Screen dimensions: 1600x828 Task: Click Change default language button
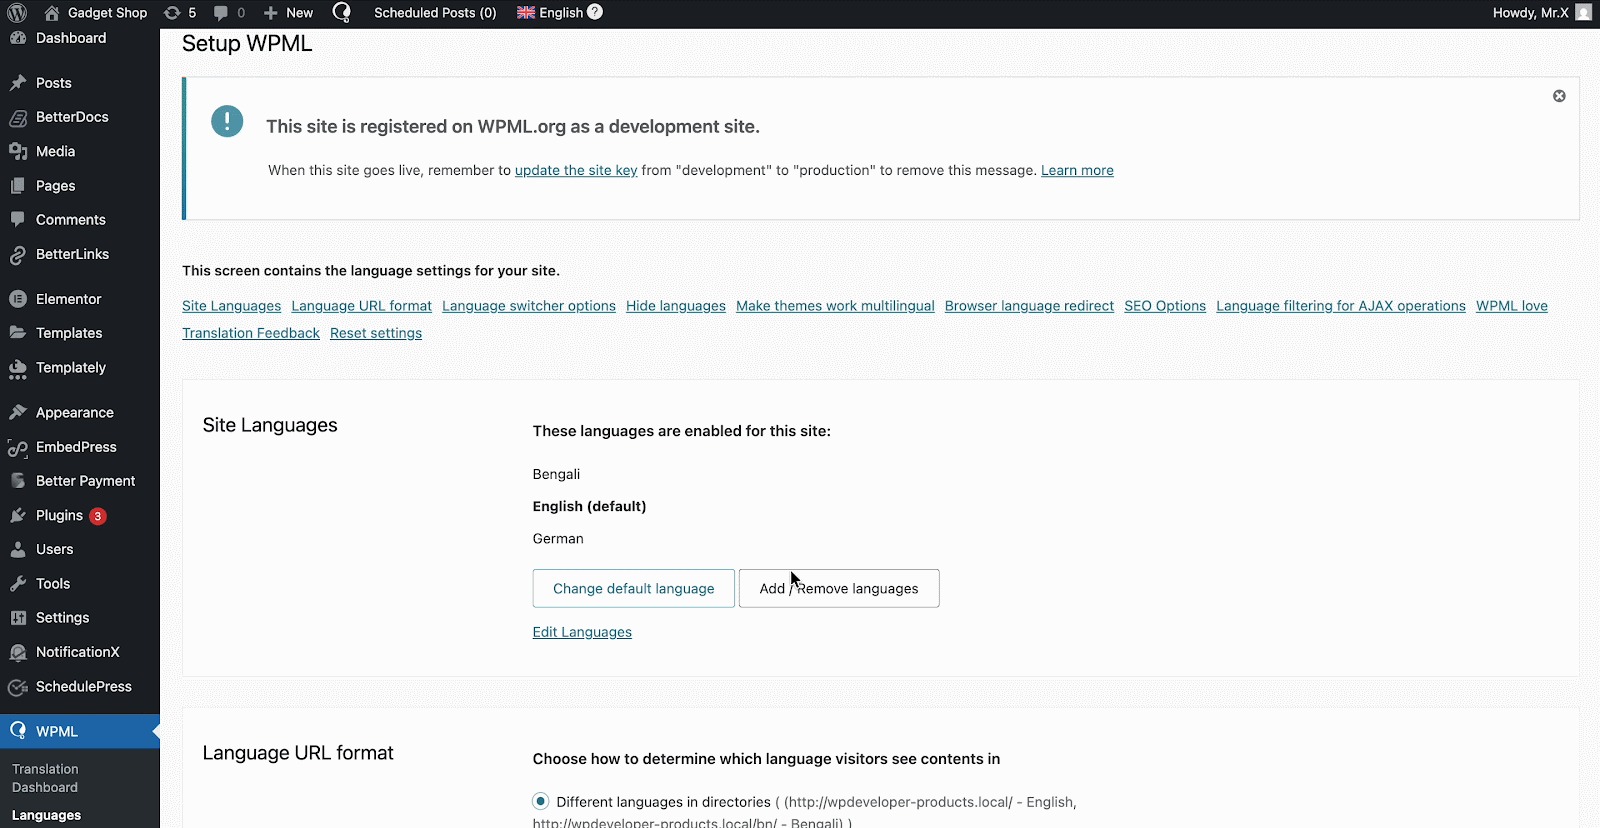coord(633,588)
